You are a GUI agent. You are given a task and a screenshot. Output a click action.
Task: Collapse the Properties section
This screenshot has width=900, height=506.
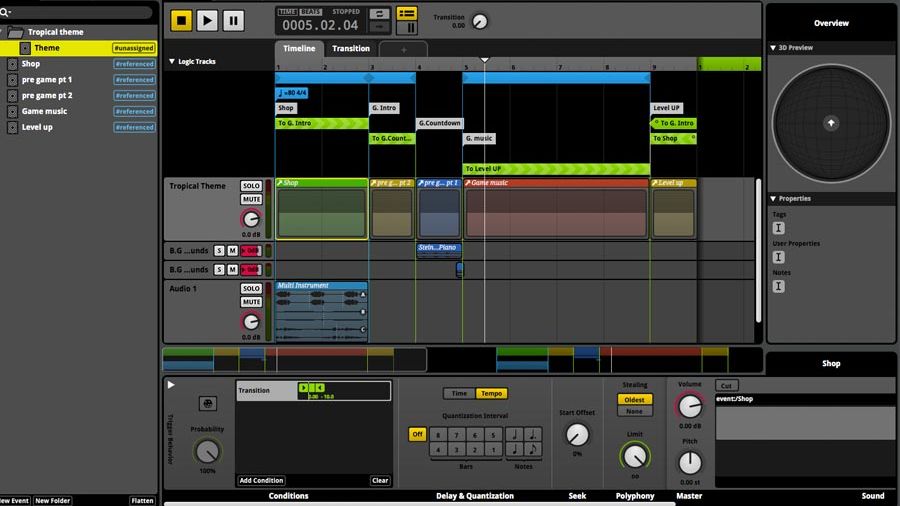point(773,198)
